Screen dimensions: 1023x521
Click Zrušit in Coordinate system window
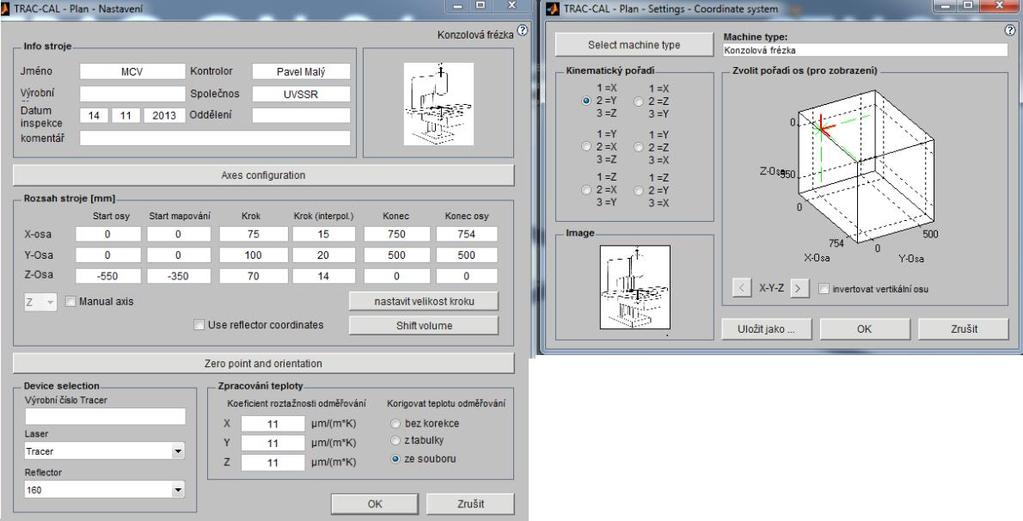coord(964,329)
